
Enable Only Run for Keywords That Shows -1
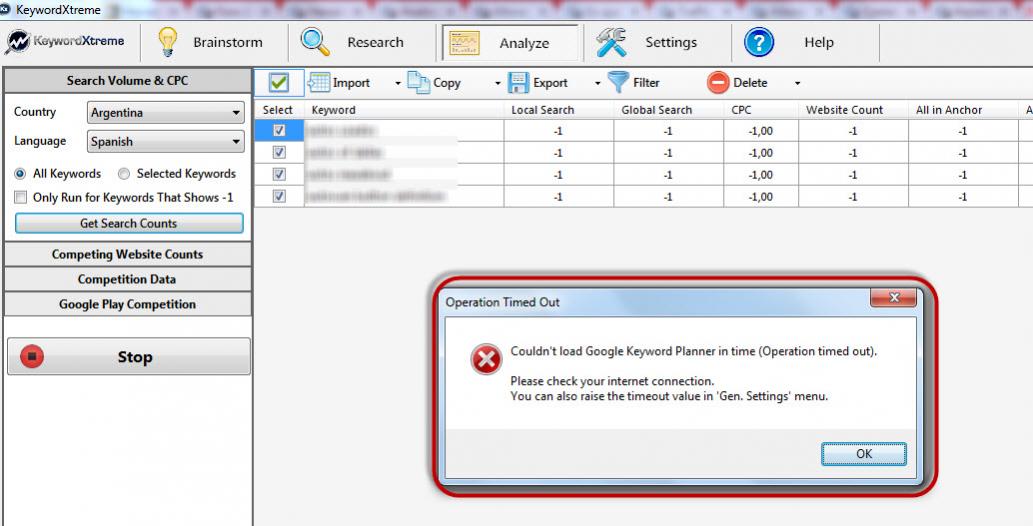click(21, 198)
